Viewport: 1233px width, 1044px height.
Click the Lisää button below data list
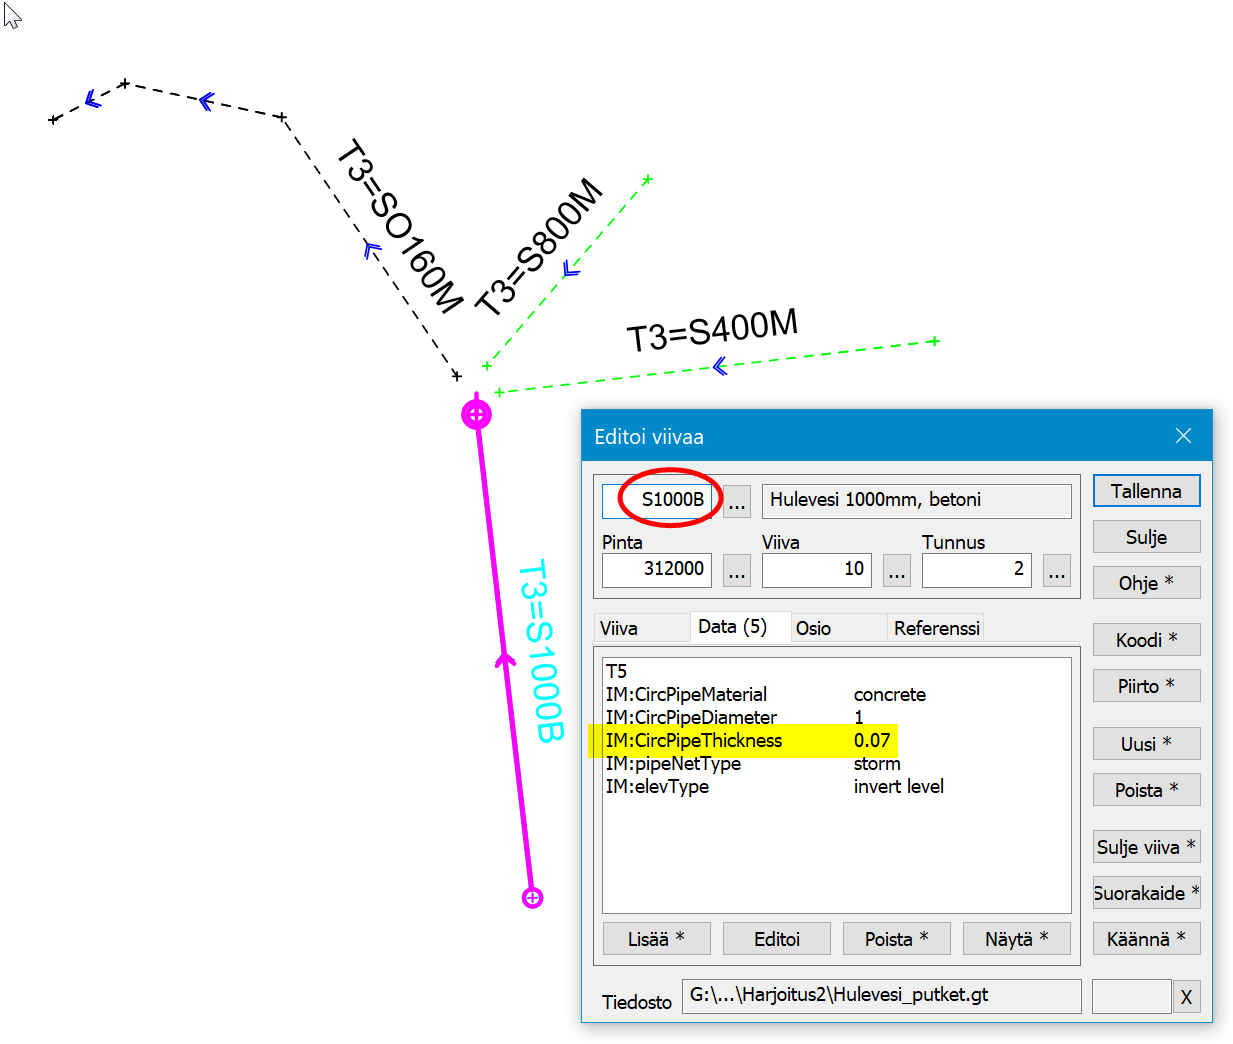point(656,939)
